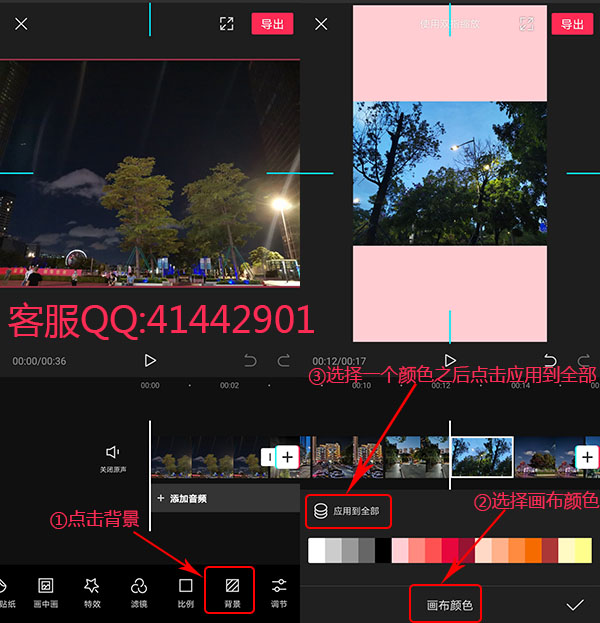
Task: Play the video at 00:00/00:36
Action: [150, 360]
